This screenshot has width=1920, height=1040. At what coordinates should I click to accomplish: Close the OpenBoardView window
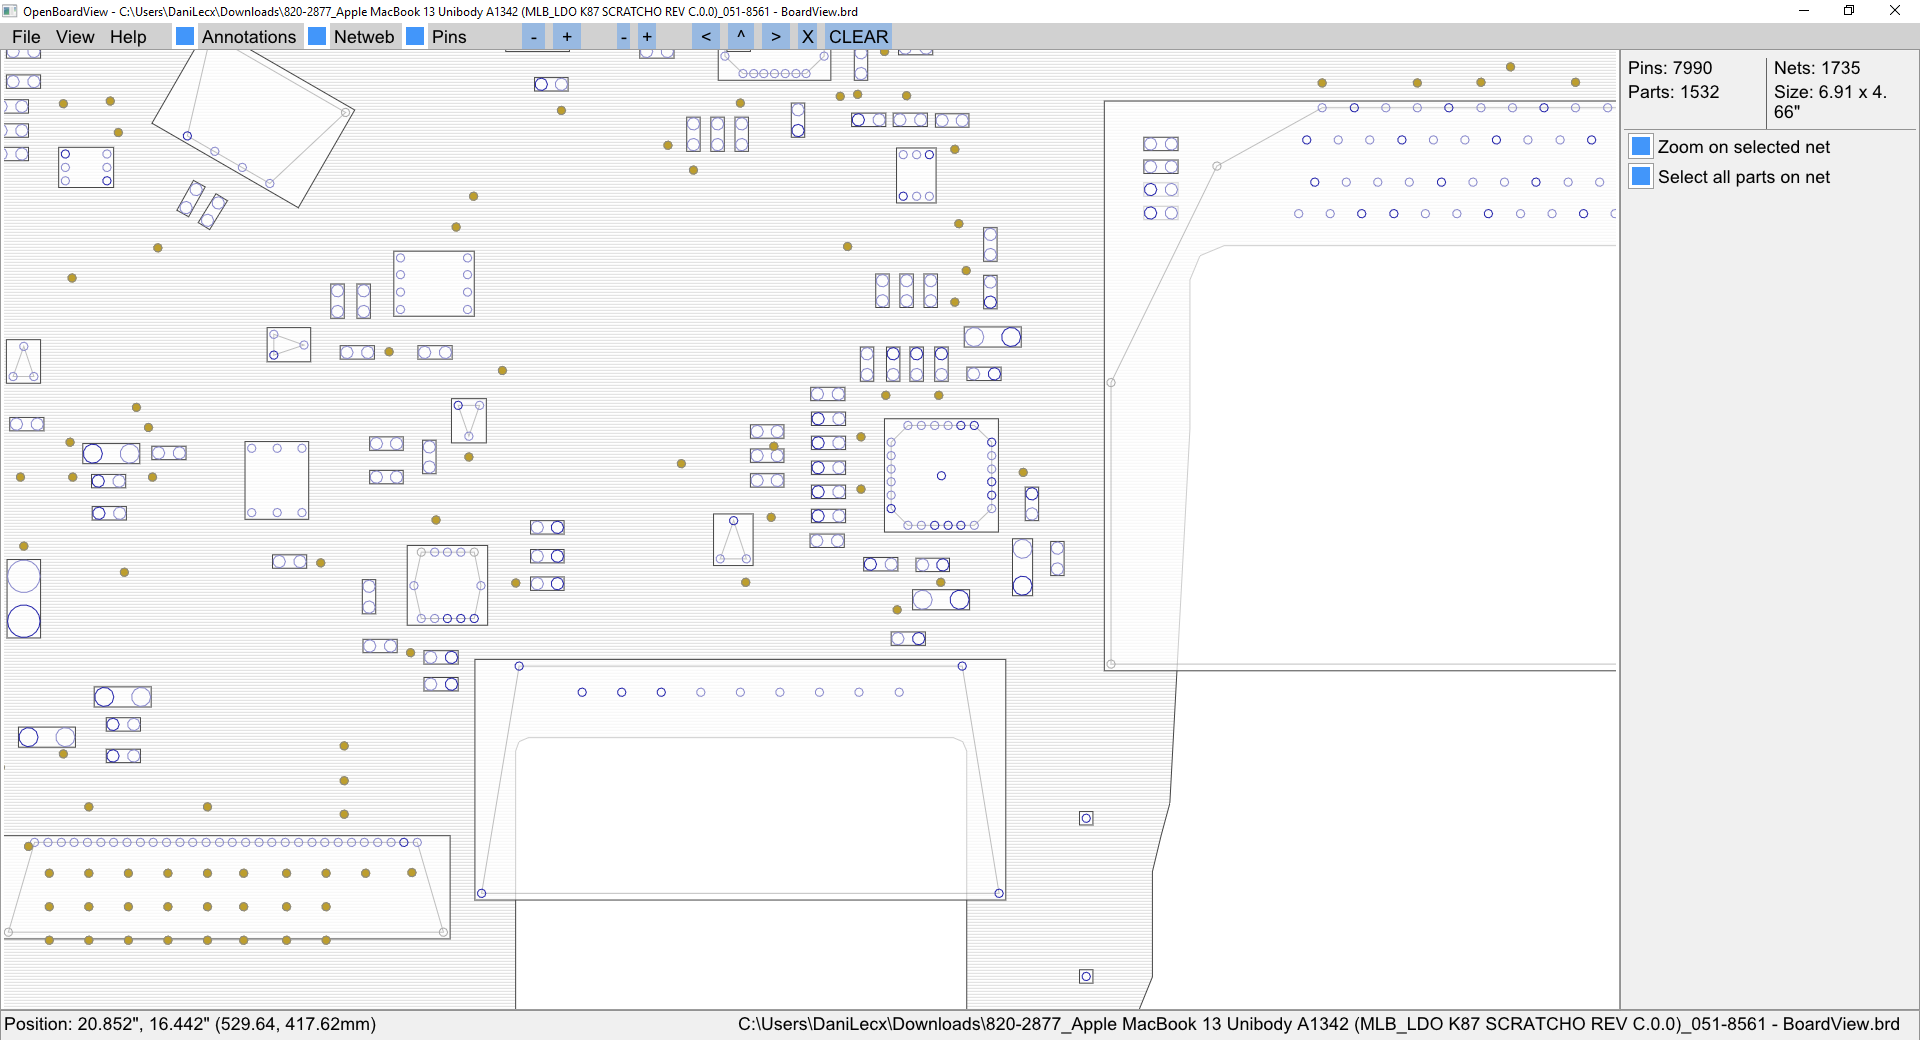pos(1895,11)
